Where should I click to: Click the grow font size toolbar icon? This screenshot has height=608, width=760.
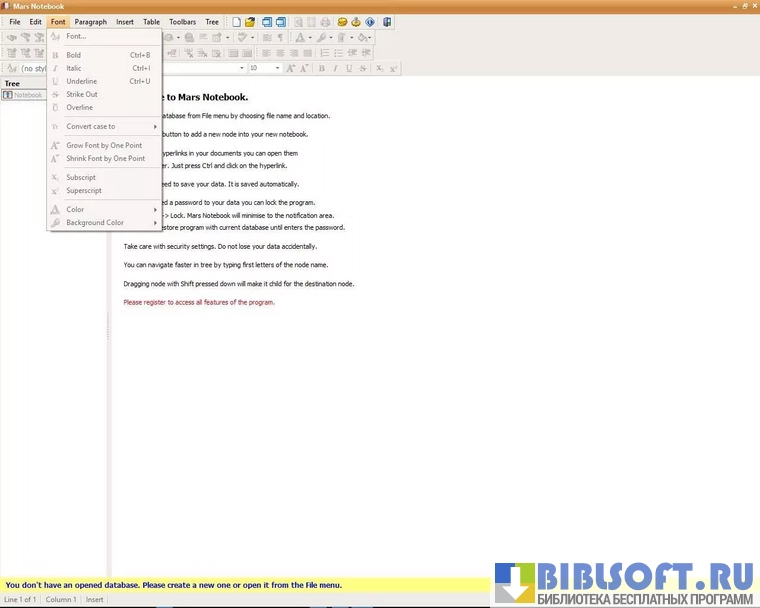click(x=291, y=68)
